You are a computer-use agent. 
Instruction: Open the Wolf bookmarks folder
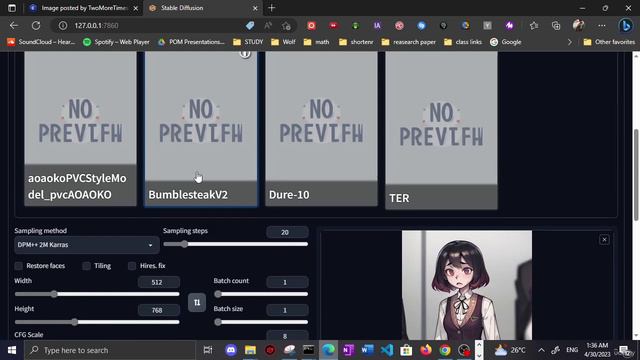tap(283, 42)
